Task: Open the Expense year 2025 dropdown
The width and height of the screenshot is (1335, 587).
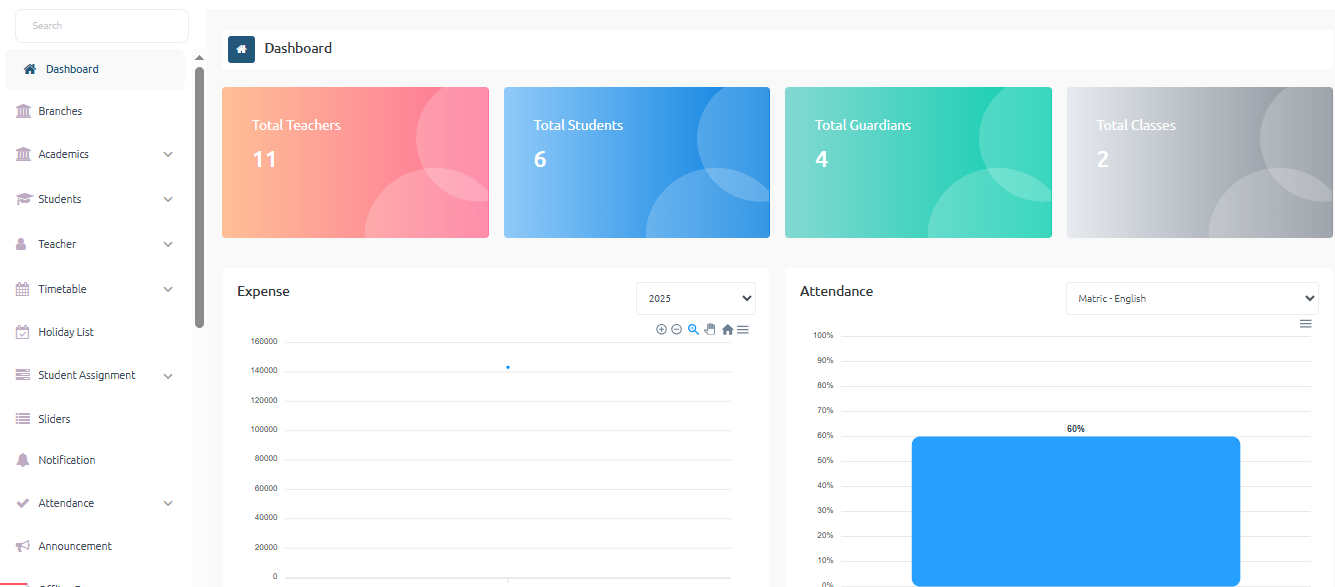Action: [695, 299]
